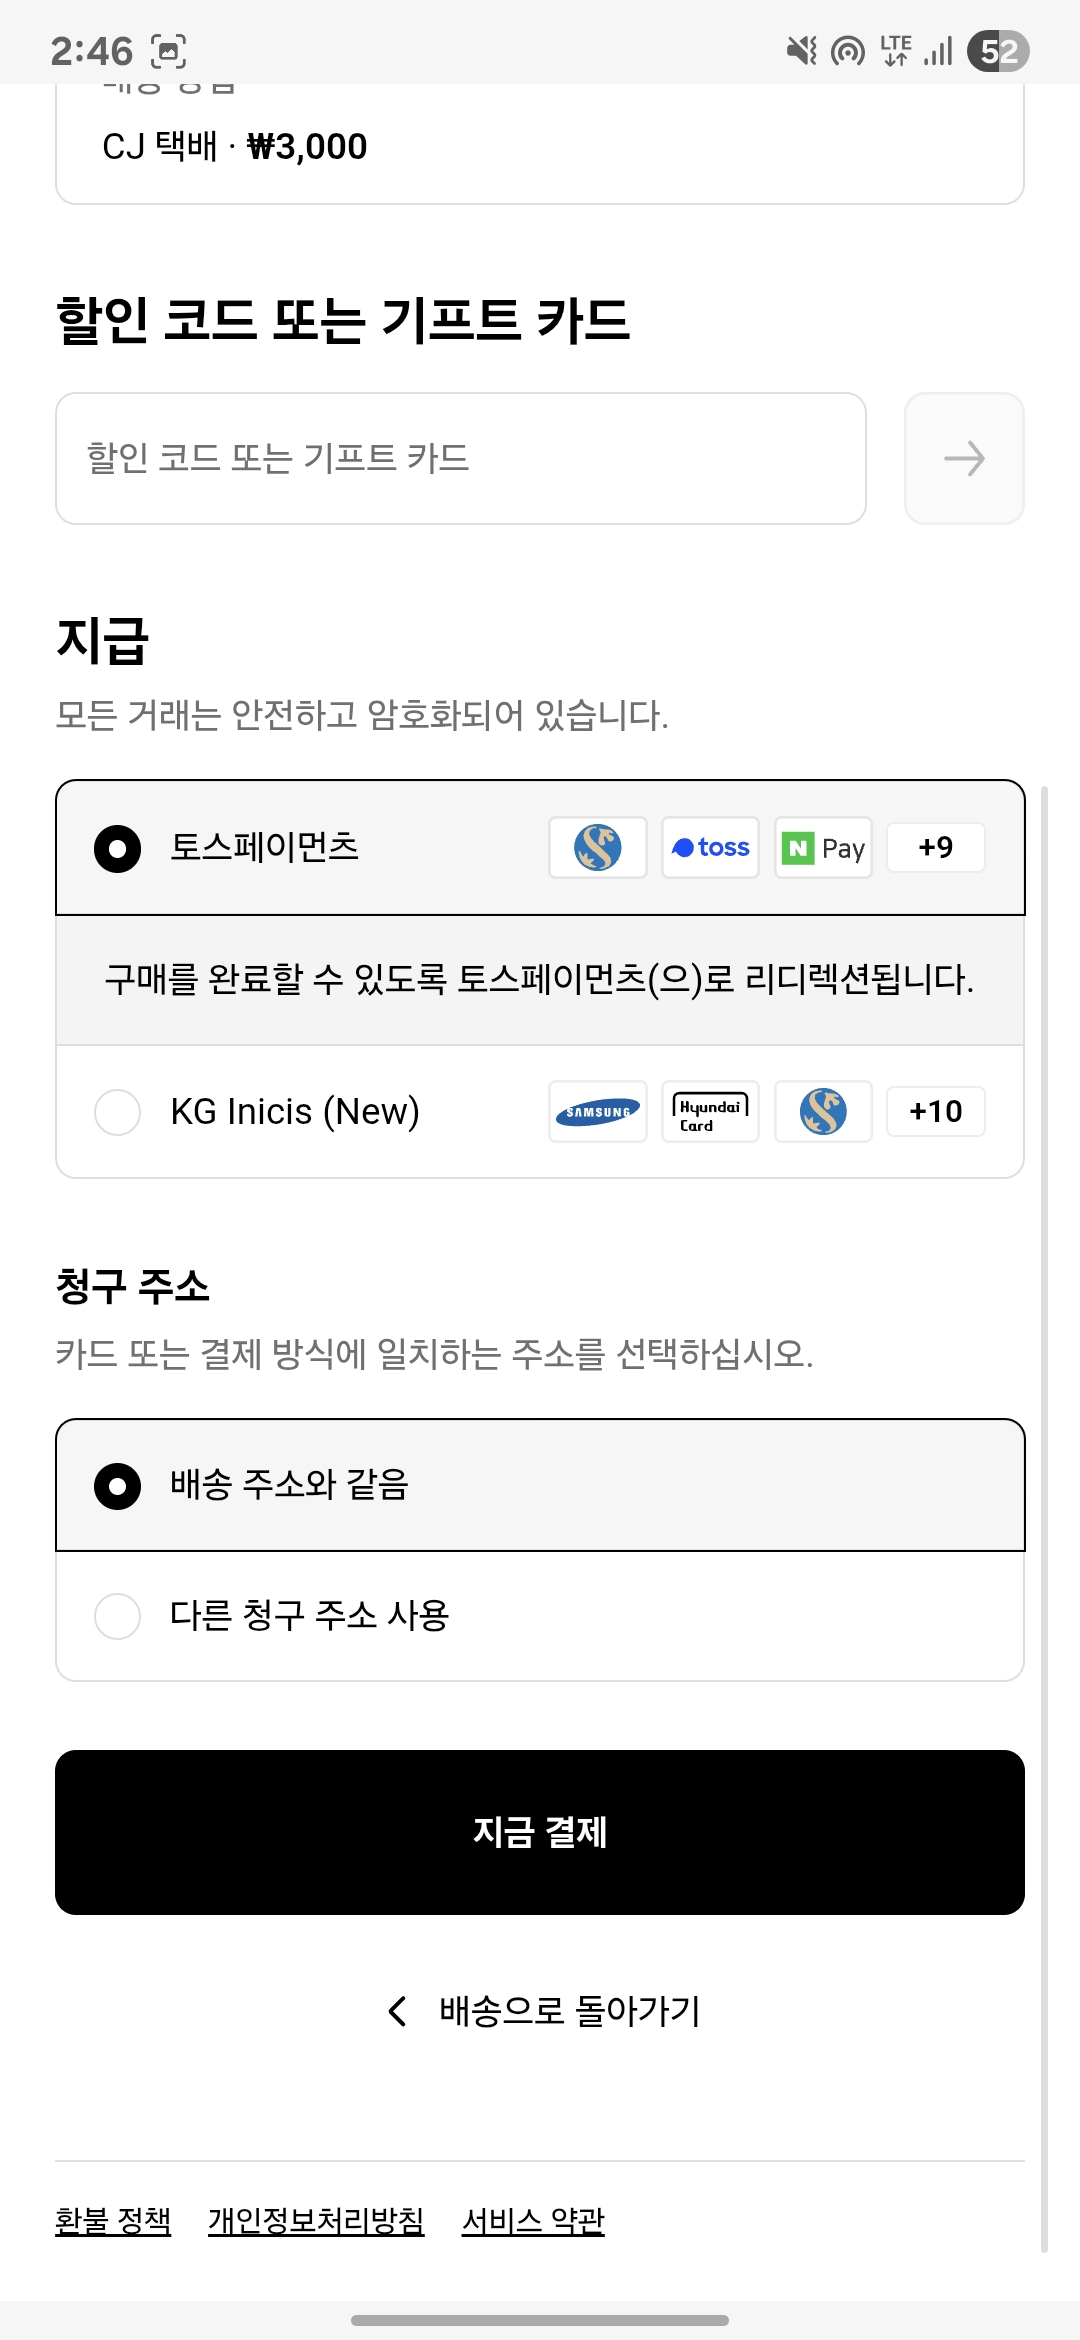Viewport: 1080px width, 2340px height.
Task: Click the Shinhan logo in 토스페이먼츠 row
Action: [598, 848]
